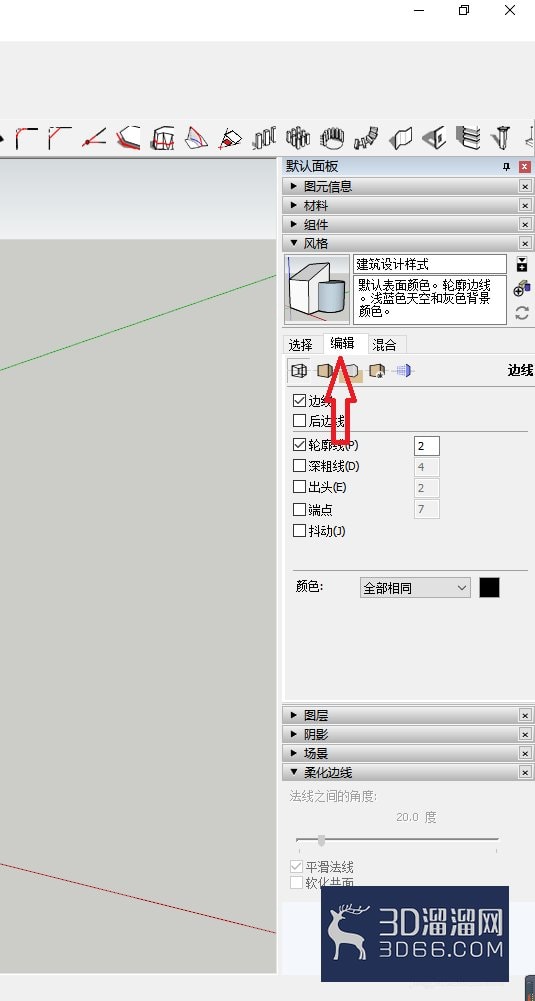
Task: Click the screw-shaped column tool icon
Action: pos(502,137)
